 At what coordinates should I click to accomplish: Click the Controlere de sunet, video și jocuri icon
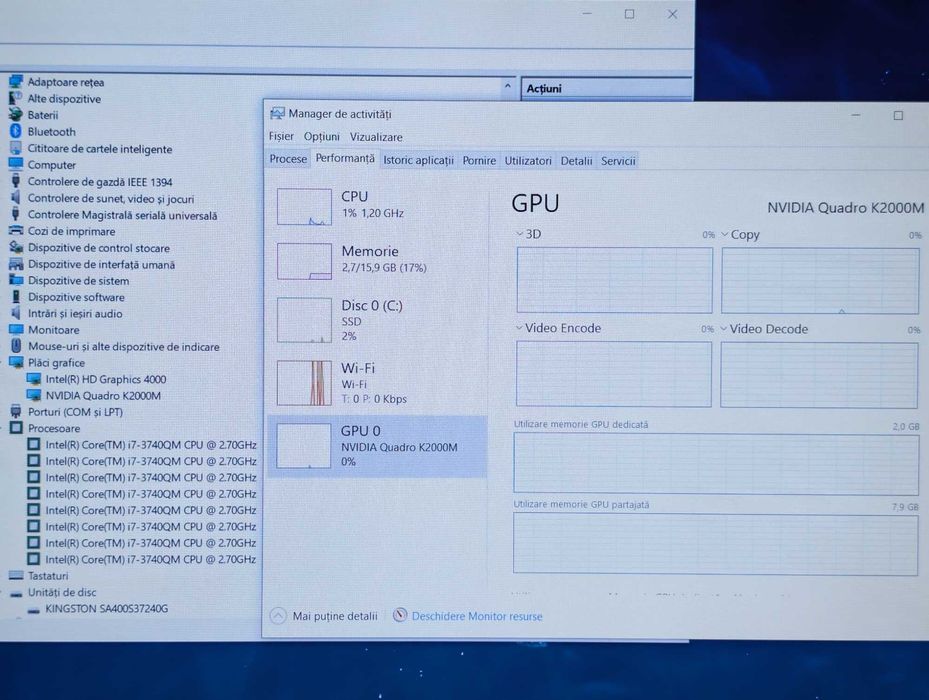click(16, 197)
